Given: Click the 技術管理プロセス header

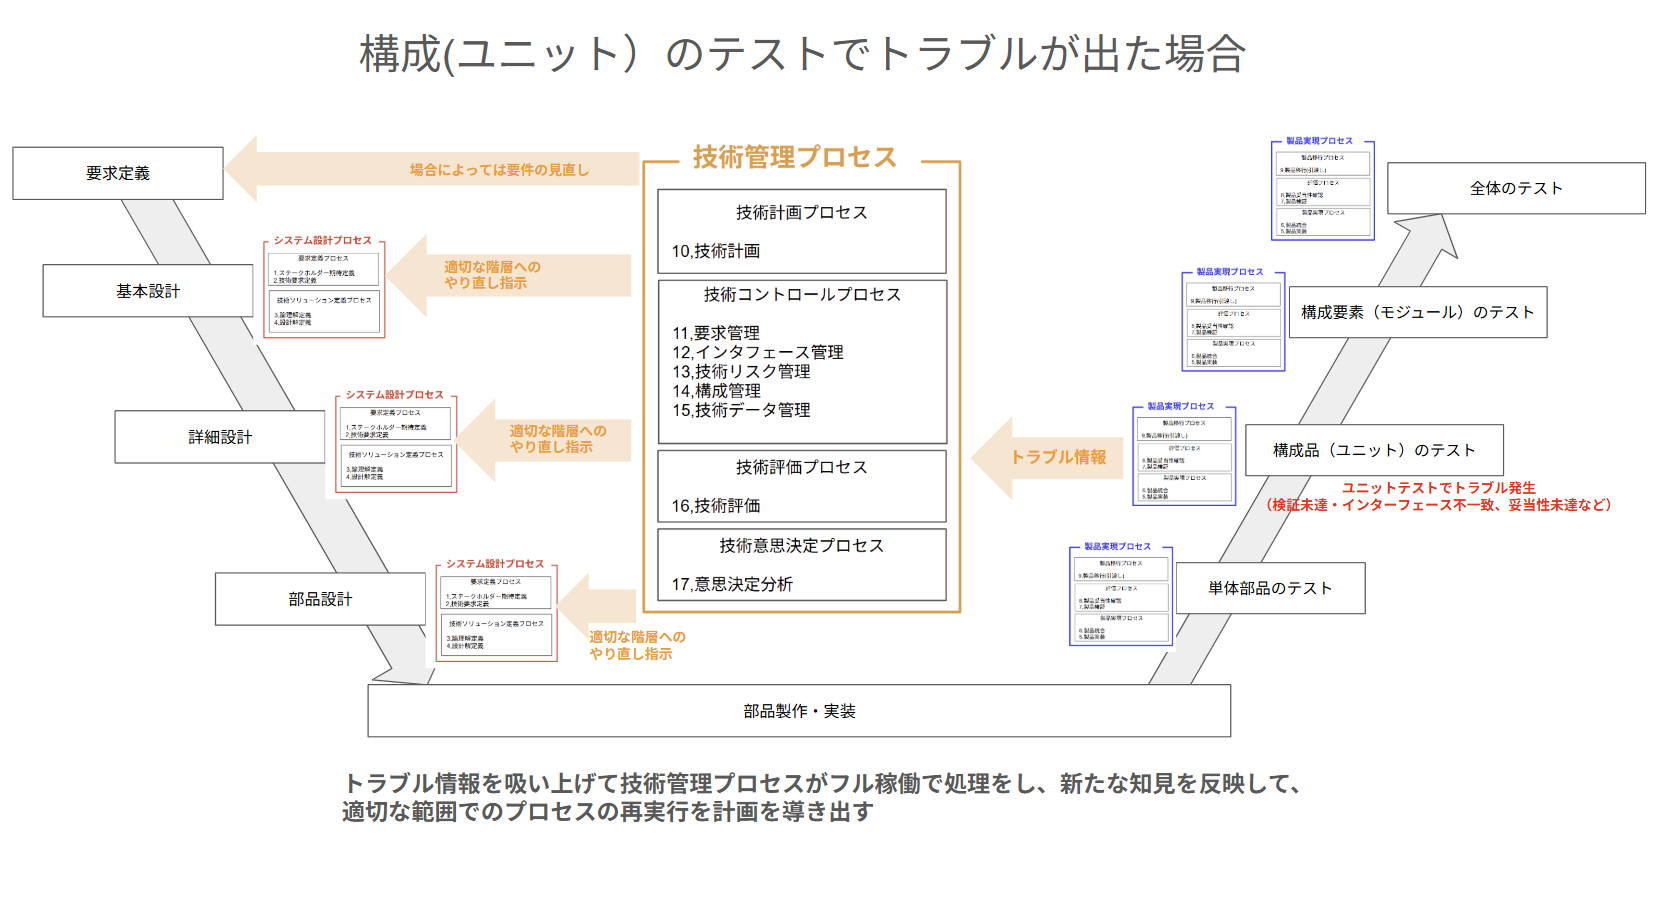Looking at the screenshot, I should [x=793, y=157].
